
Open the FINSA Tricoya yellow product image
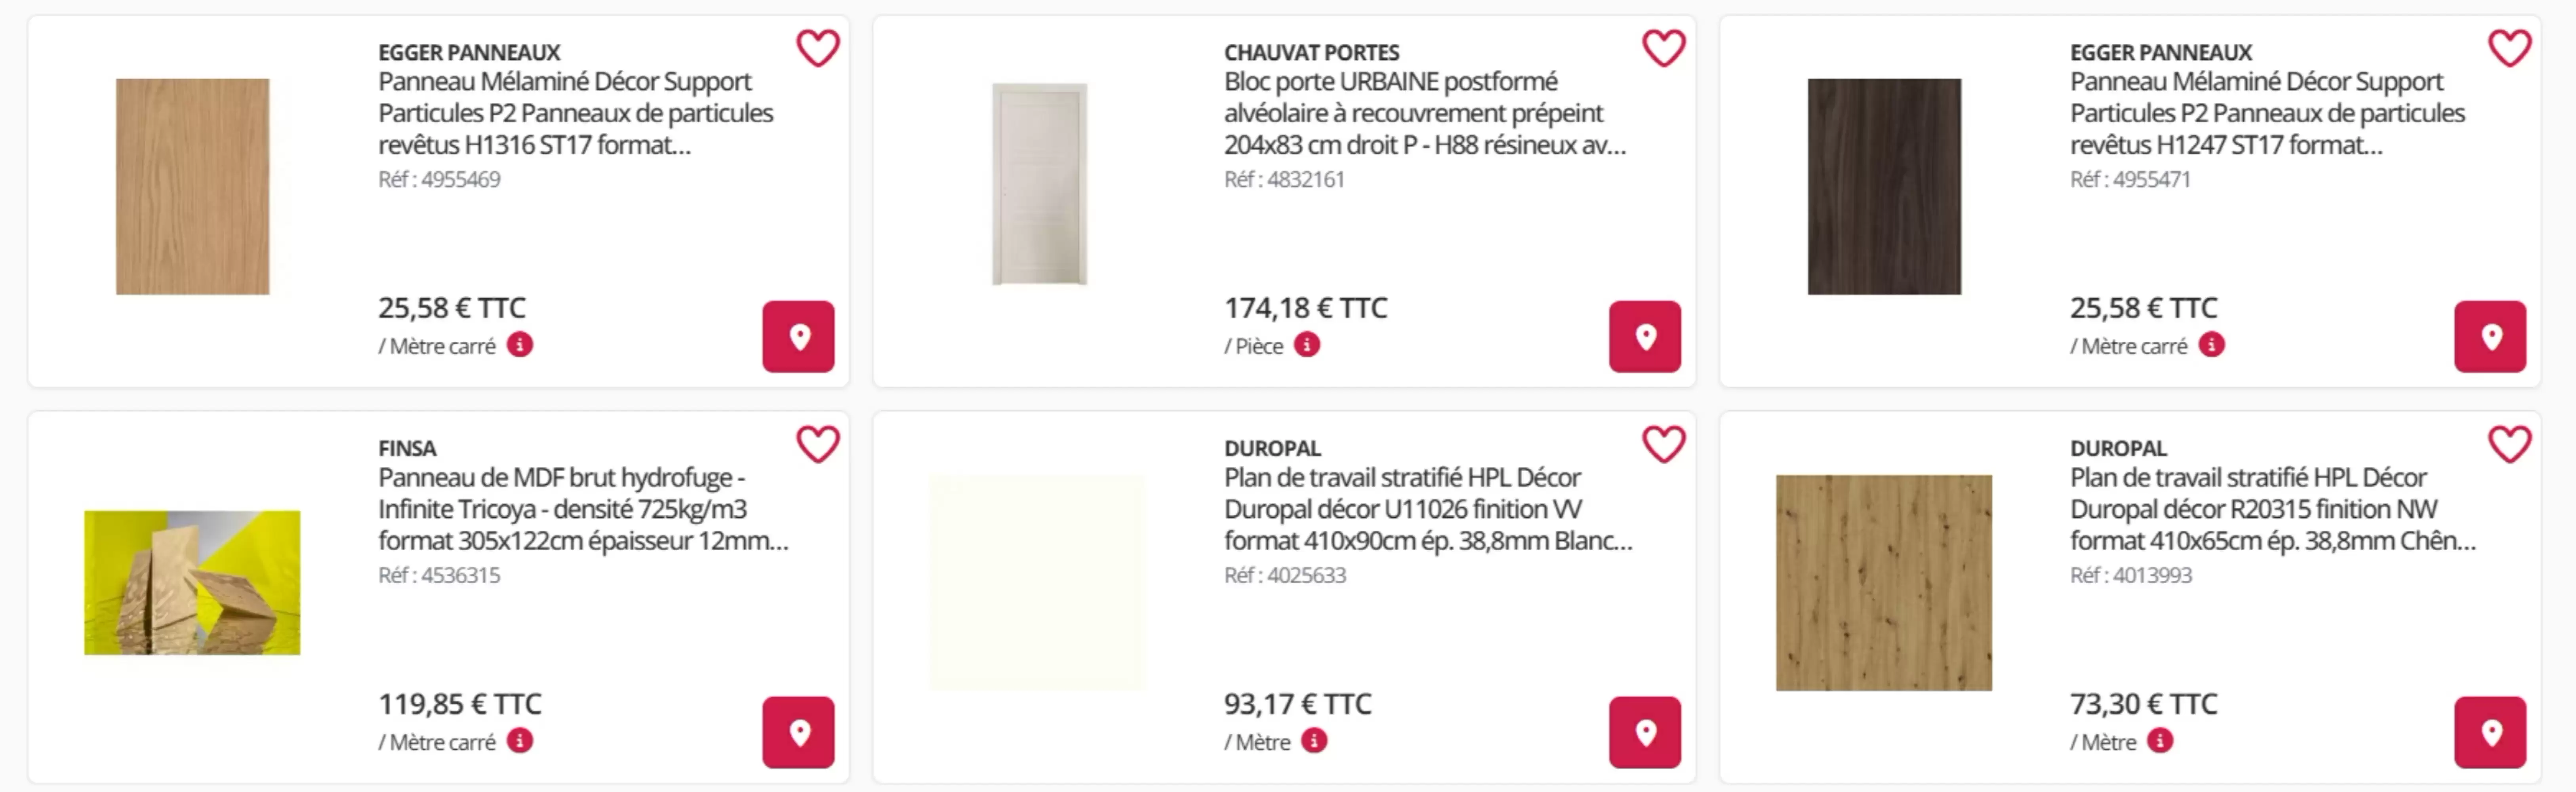[192, 583]
